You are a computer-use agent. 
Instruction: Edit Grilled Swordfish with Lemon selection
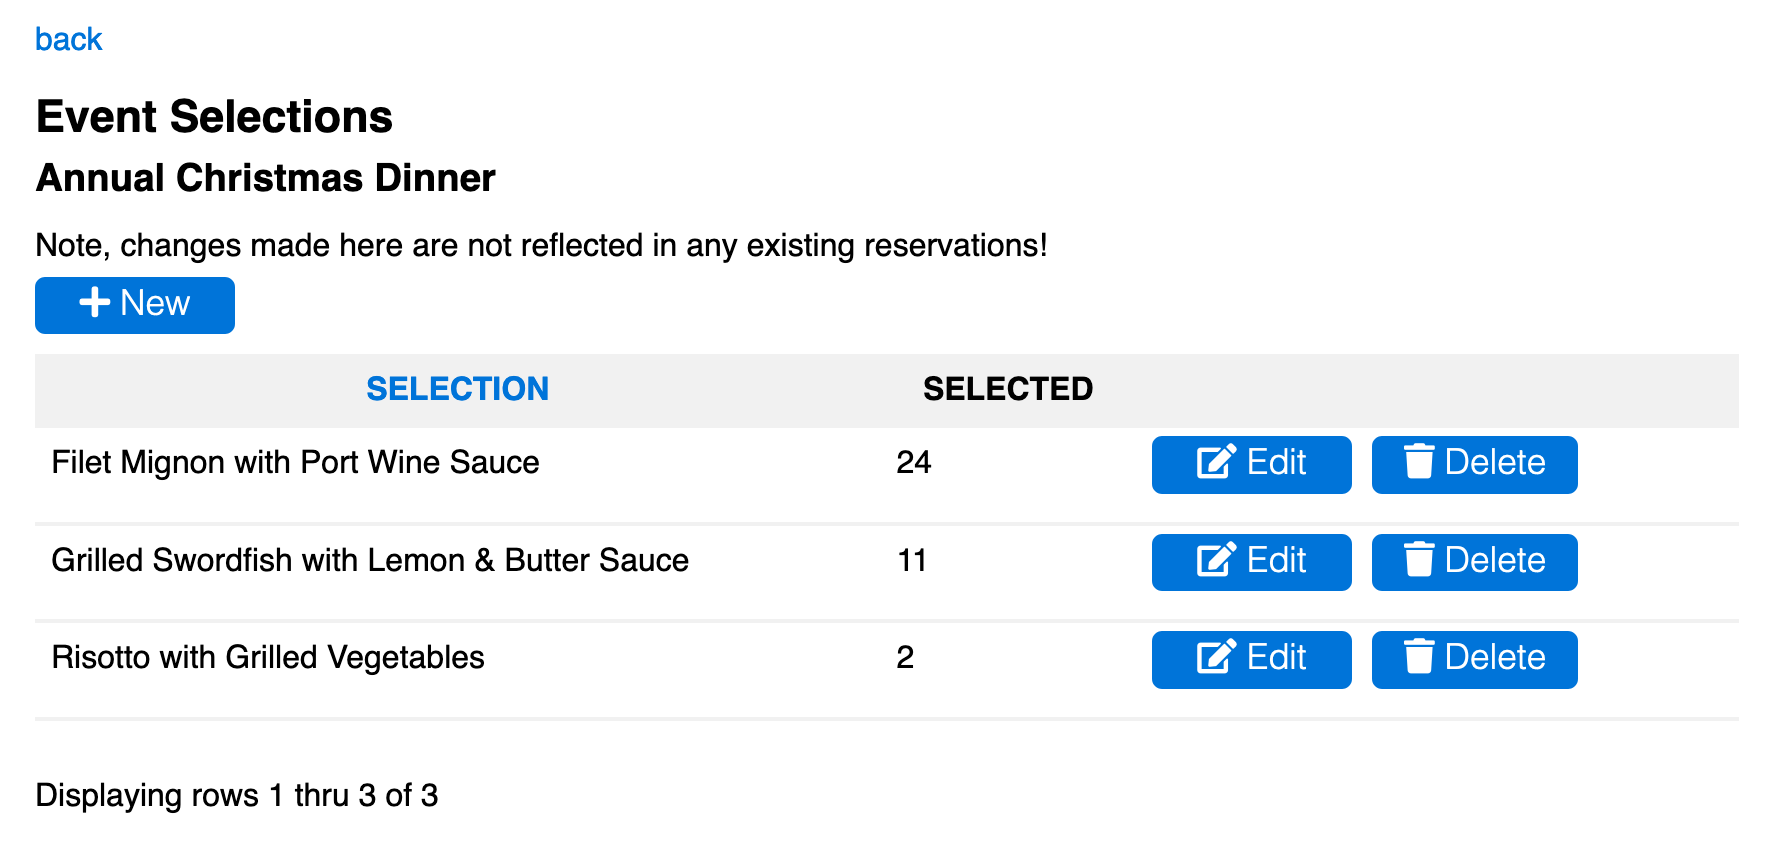[1252, 562]
